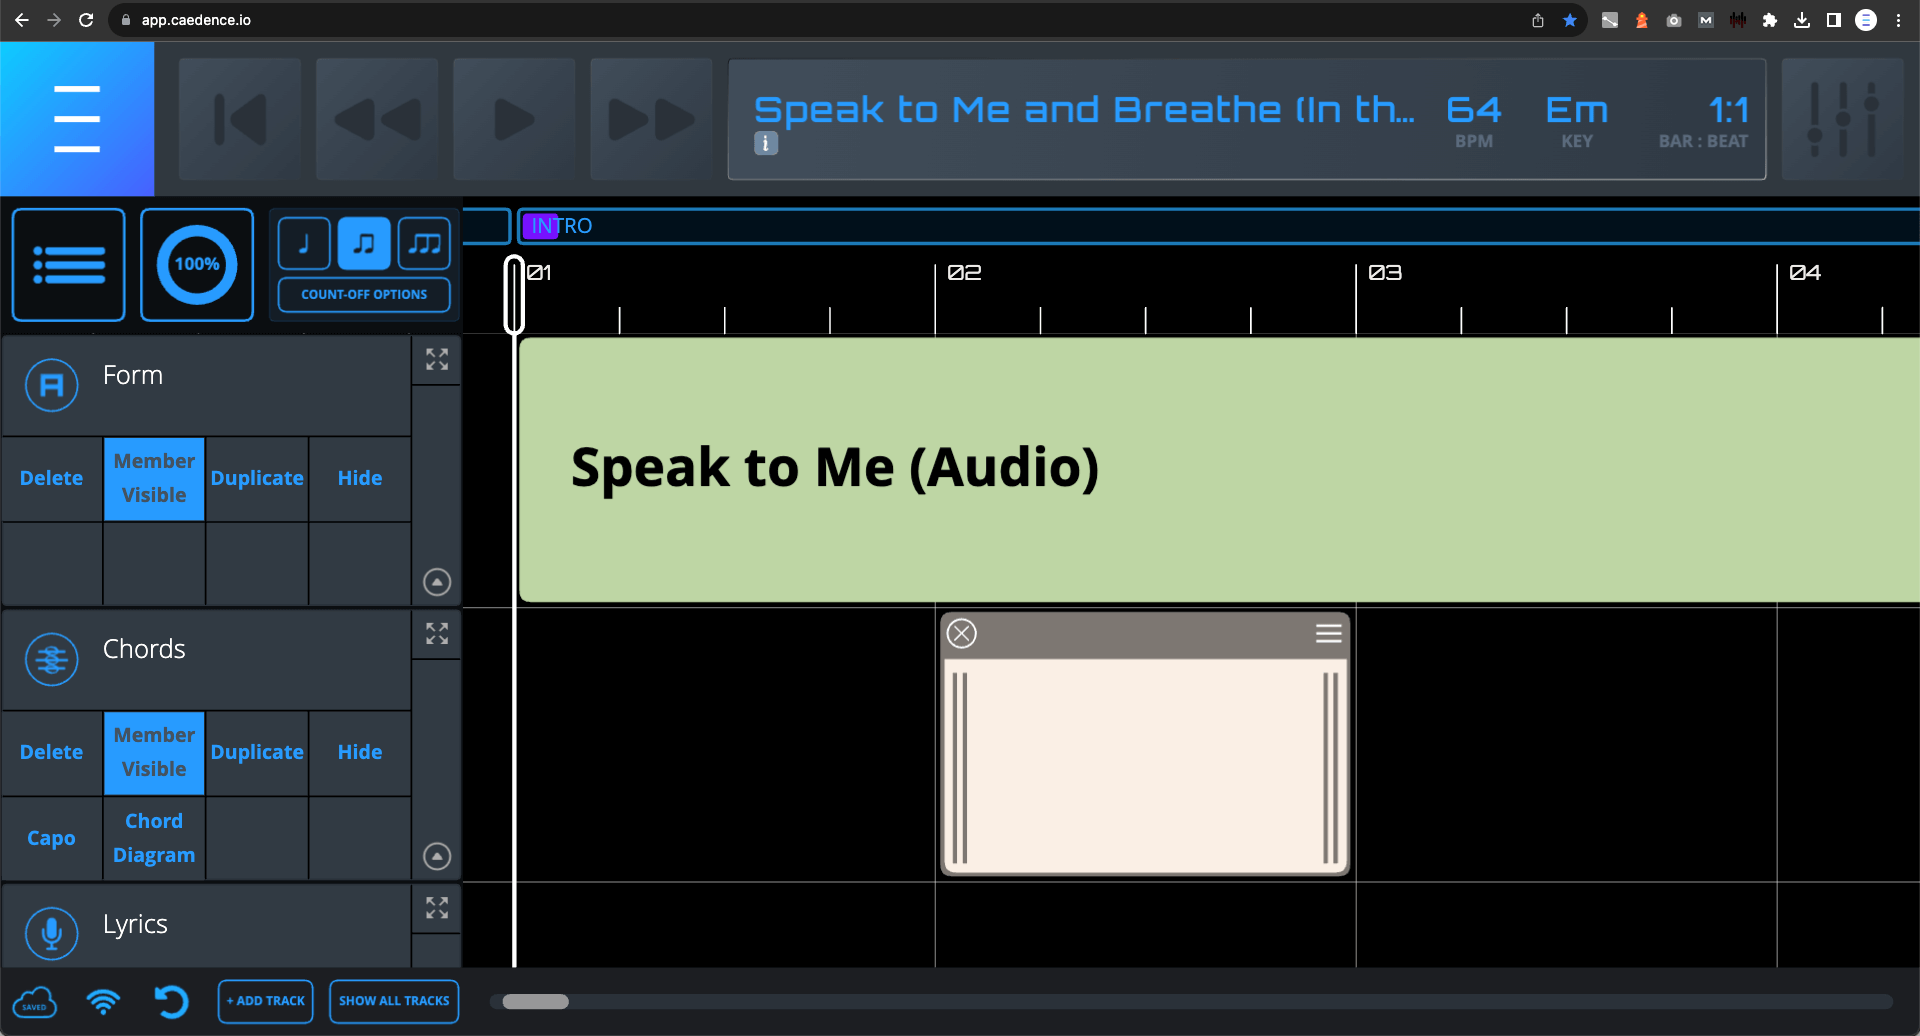The height and width of the screenshot is (1036, 1920).
Task: Close the chord block on timeline
Action: coord(962,634)
